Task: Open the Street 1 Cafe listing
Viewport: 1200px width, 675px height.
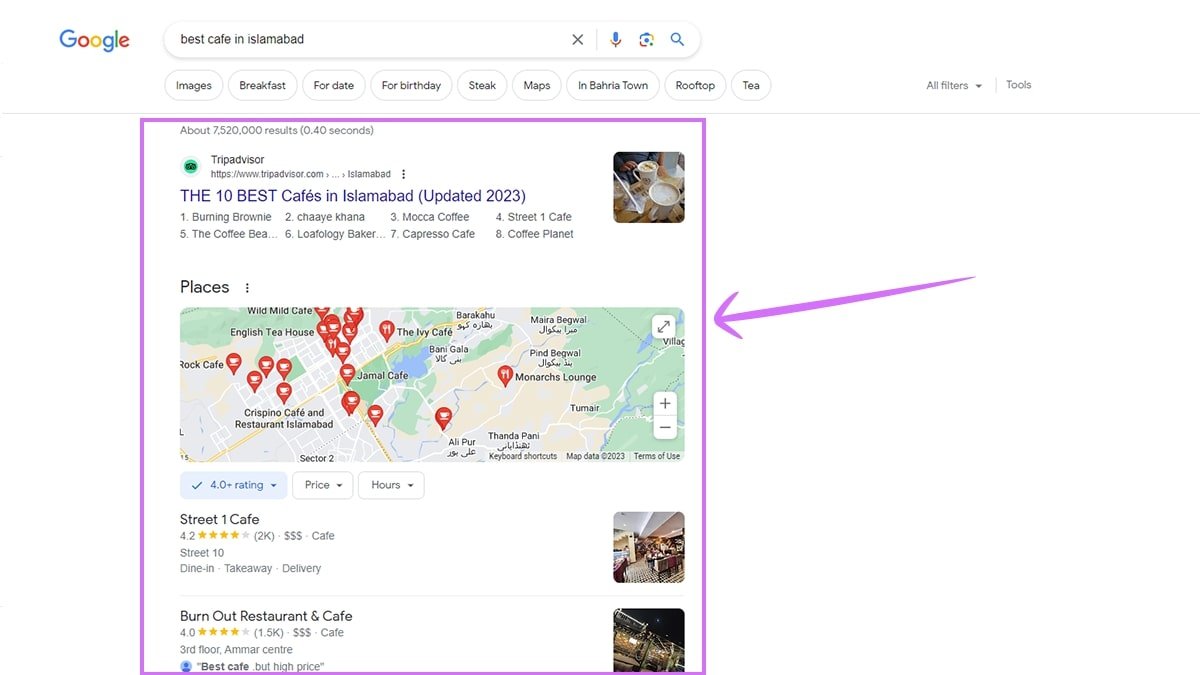Action: pyautogui.click(x=219, y=519)
